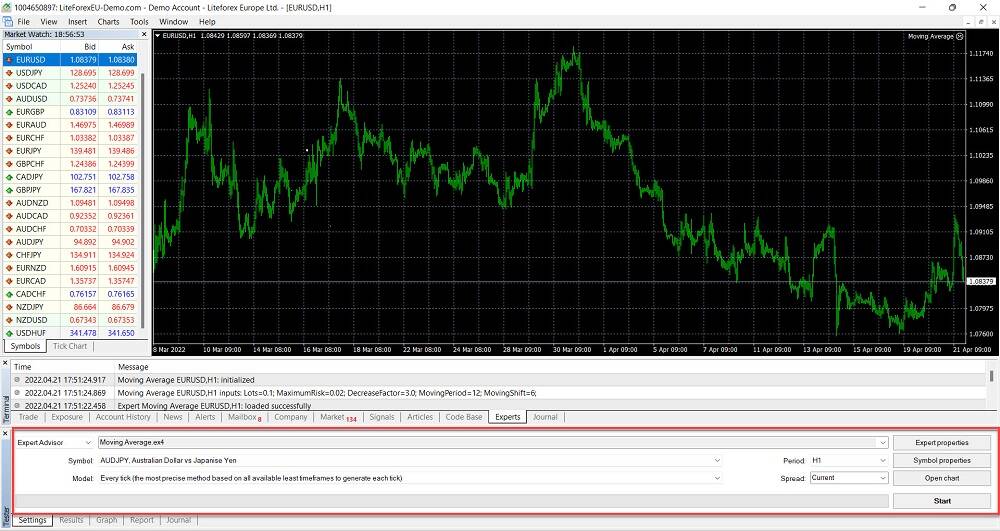The height and width of the screenshot is (531, 1000).
Task: Click the Expert properties button
Action: [942, 442]
